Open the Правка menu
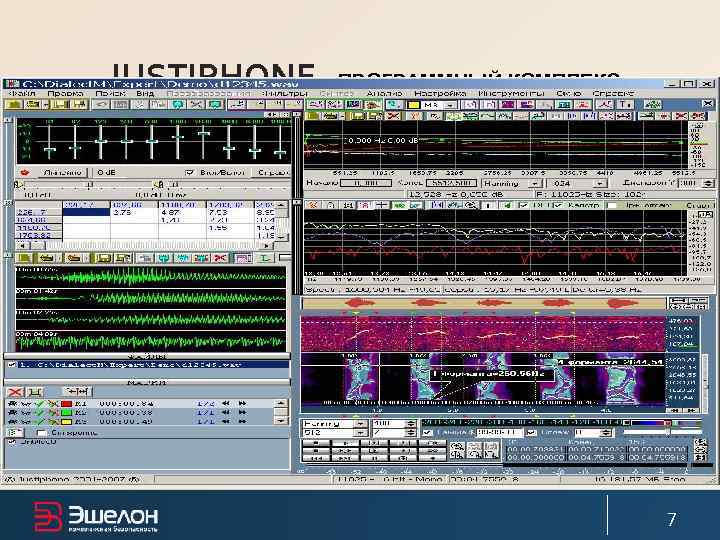The width and height of the screenshot is (720, 540). coord(65,93)
